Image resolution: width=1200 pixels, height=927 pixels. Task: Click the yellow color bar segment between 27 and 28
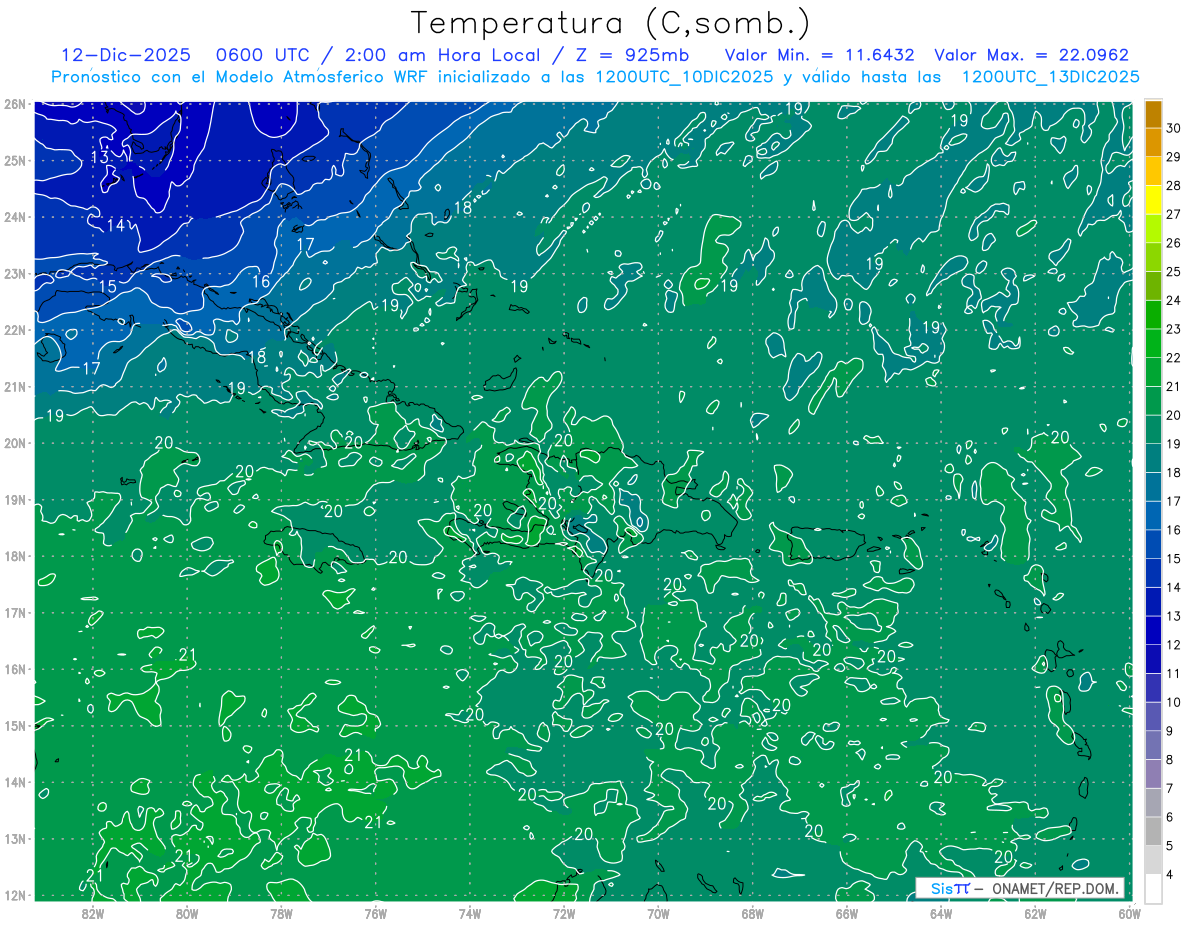click(x=1153, y=201)
